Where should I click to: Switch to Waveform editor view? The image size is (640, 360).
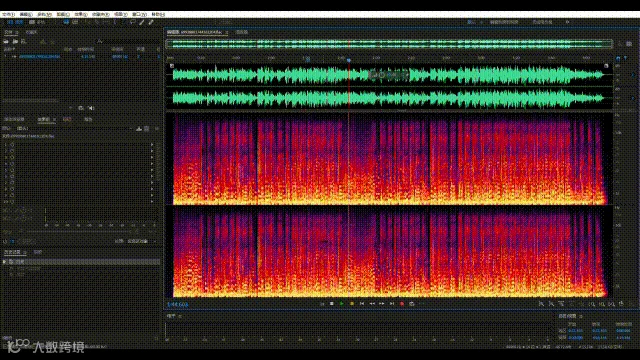pyautogui.click(x=16, y=22)
